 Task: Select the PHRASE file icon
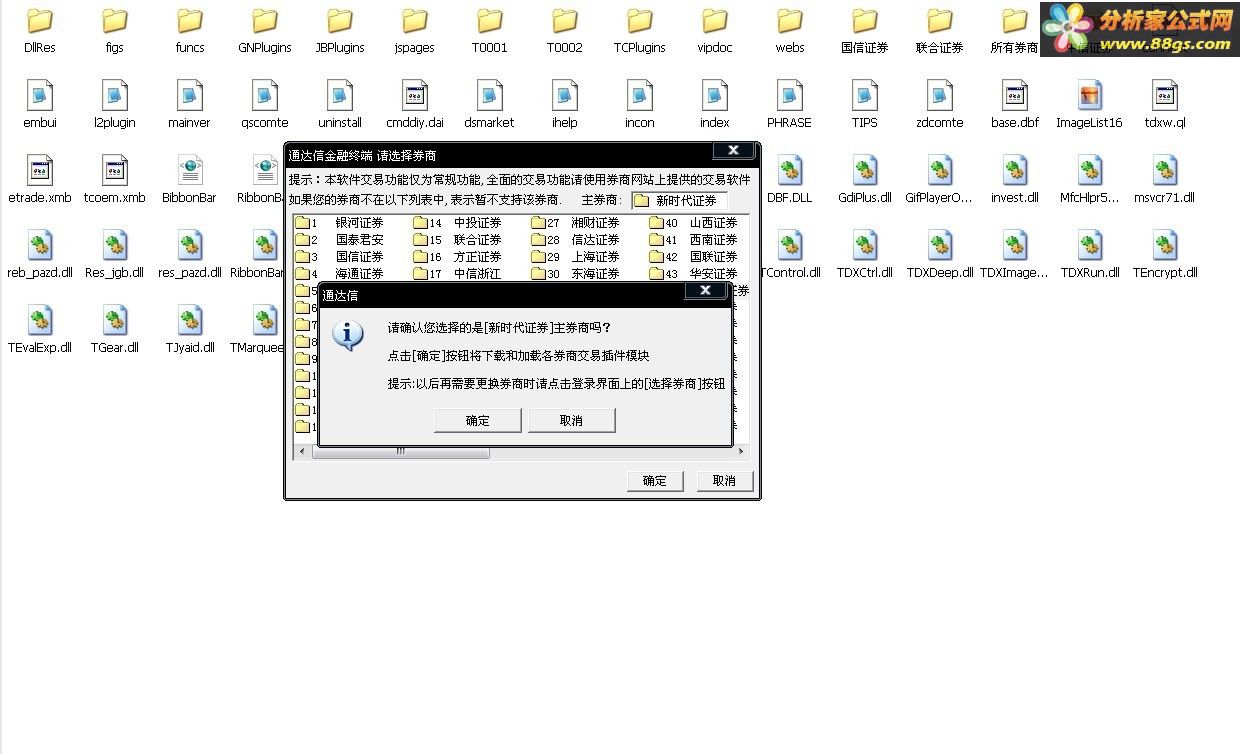coord(790,104)
